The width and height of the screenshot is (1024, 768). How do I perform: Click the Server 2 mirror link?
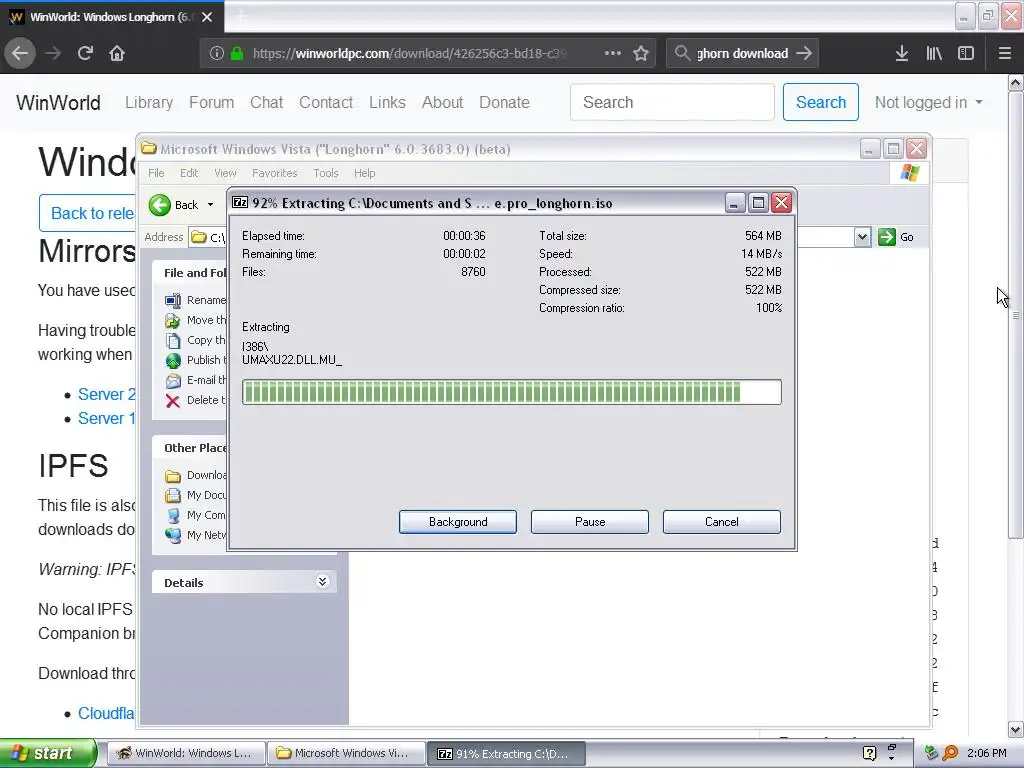click(x=106, y=394)
